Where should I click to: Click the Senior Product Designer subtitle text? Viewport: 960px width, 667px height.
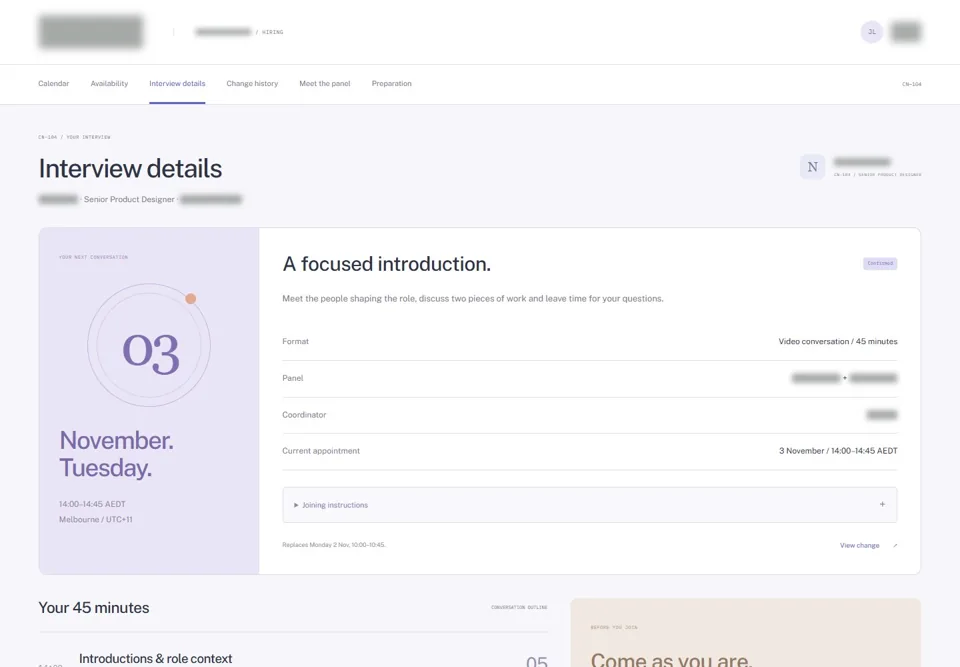click(x=129, y=199)
